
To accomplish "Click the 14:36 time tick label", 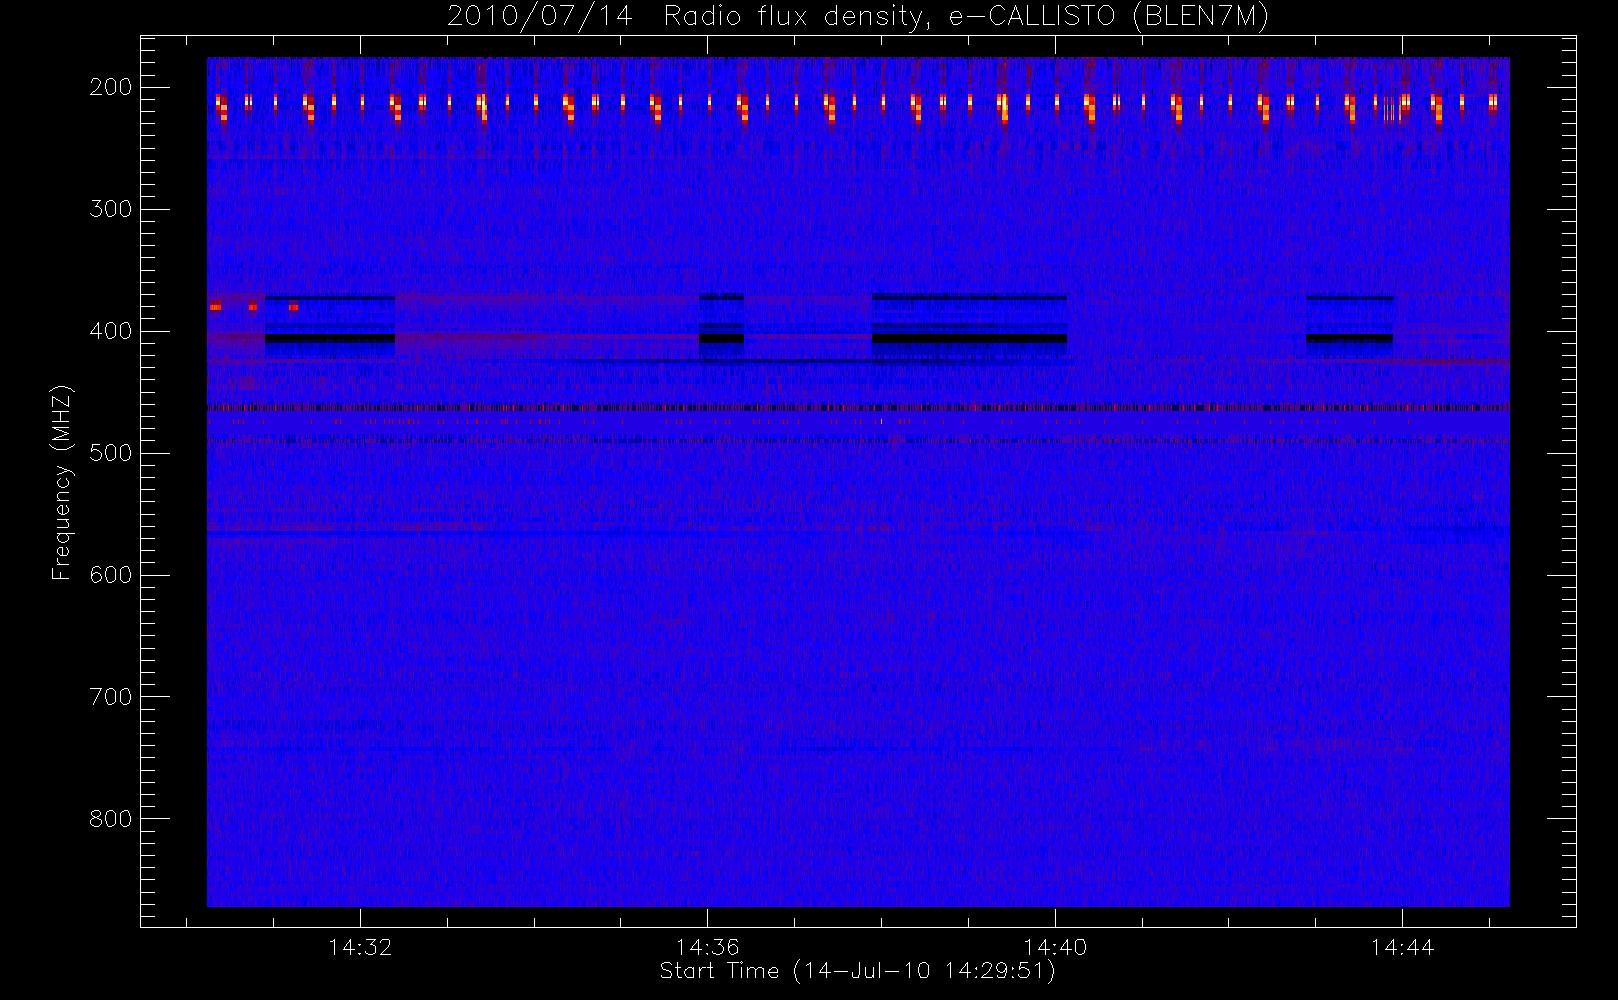I will click(707, 947).
